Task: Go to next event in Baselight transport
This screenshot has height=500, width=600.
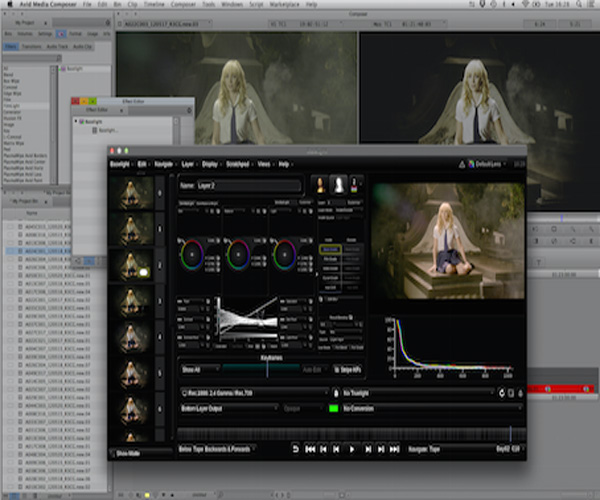Action: [381, 449]
